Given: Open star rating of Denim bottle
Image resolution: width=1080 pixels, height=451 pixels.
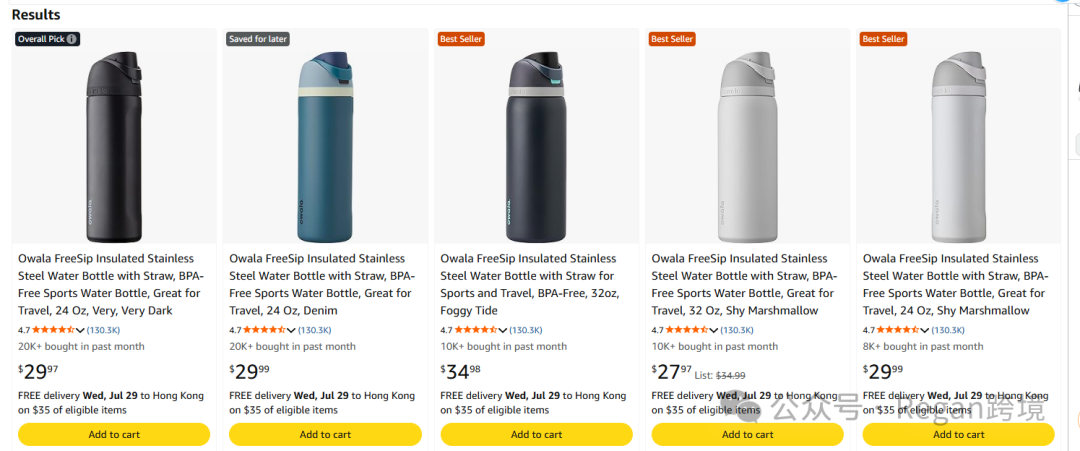Looking at the screenshot, I should [264, 331].
